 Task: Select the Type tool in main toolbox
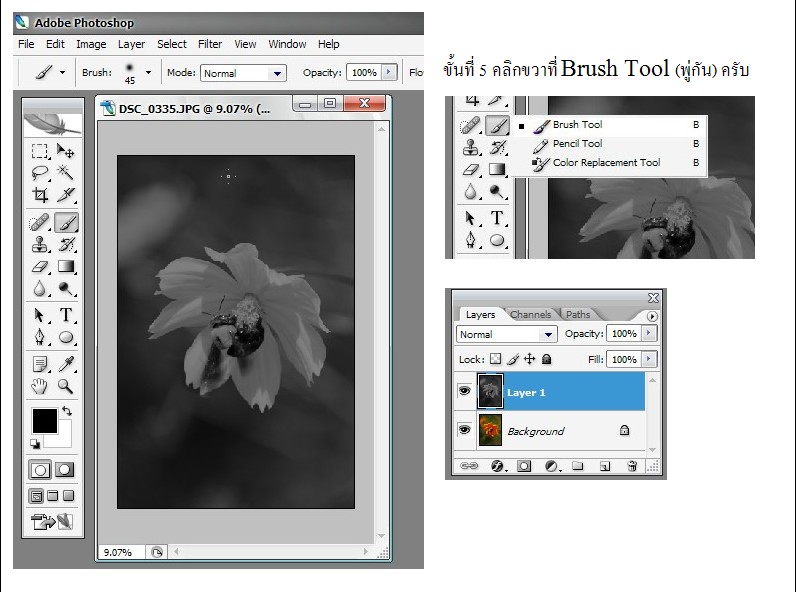pos(66,315)
